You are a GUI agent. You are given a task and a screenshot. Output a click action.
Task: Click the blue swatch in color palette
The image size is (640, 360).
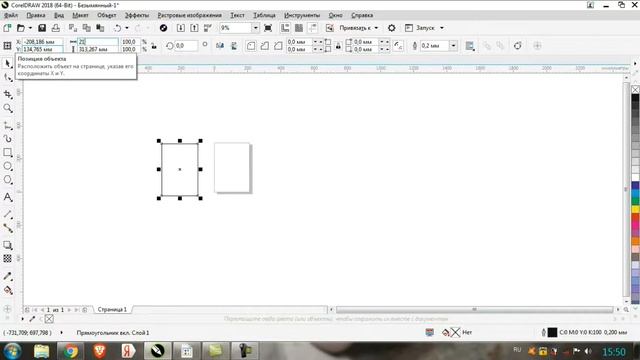[635, 186]
